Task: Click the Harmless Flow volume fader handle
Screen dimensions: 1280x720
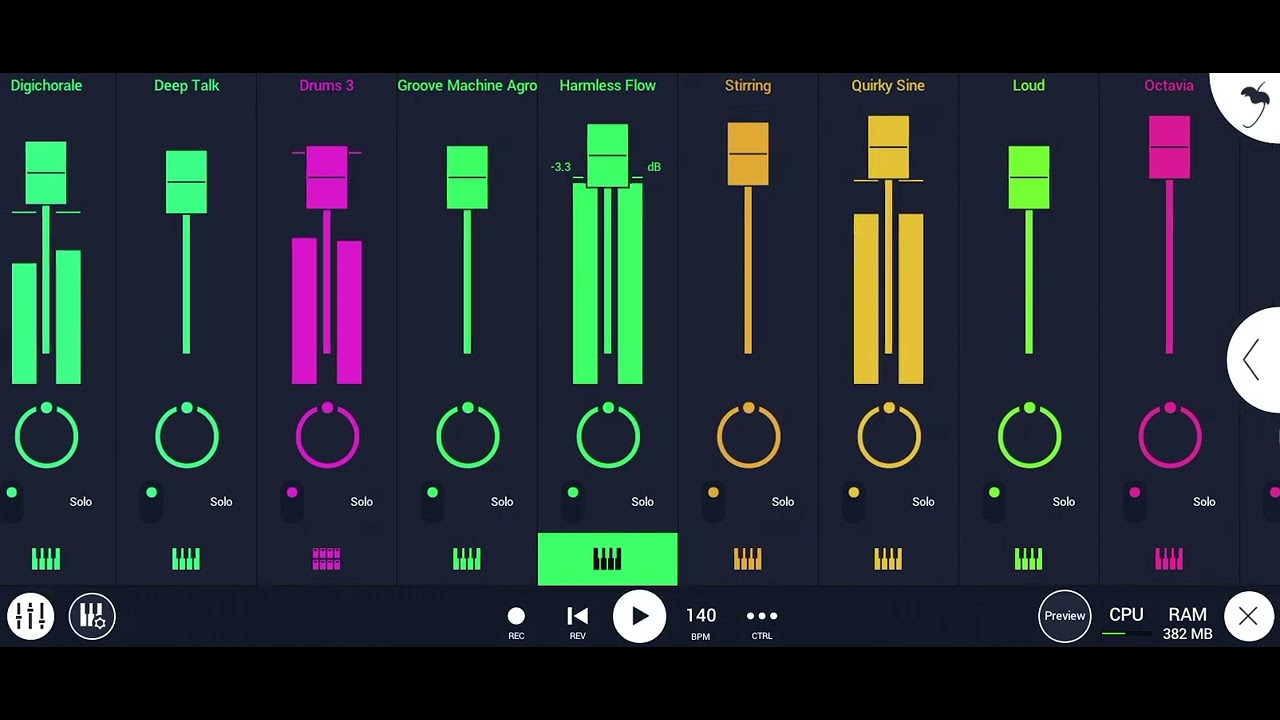Action: click(607, 155)
